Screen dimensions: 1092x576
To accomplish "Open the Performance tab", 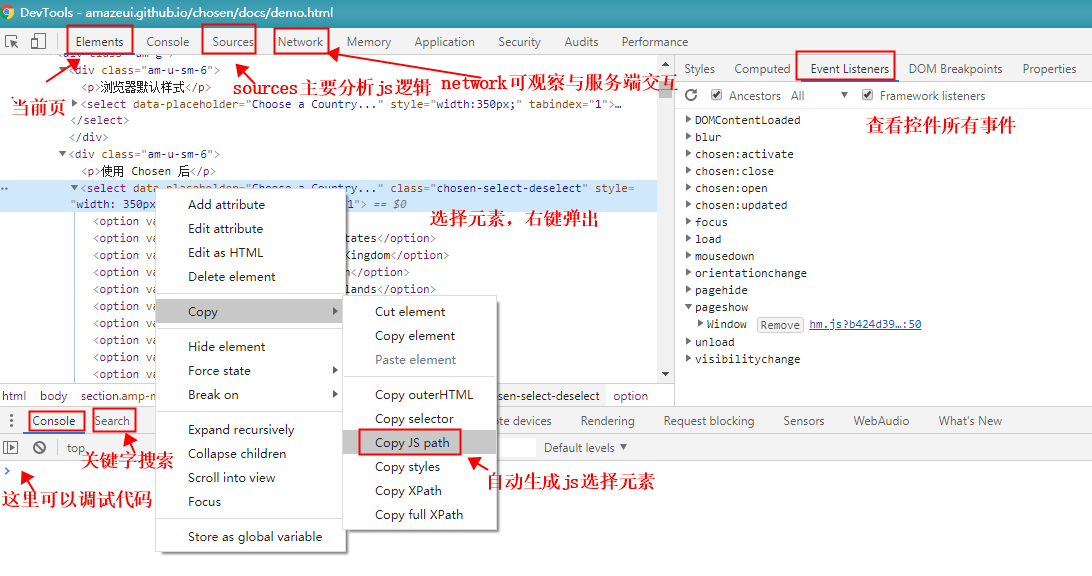I will pos(655,42).
